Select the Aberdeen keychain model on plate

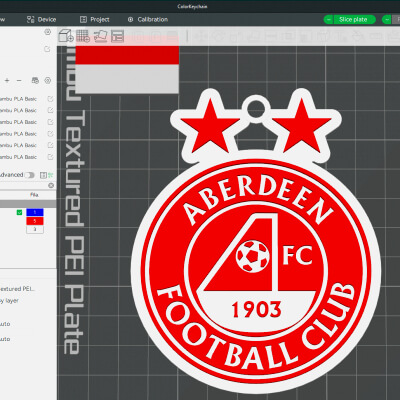pyautogui.click(x=256, y=241)
